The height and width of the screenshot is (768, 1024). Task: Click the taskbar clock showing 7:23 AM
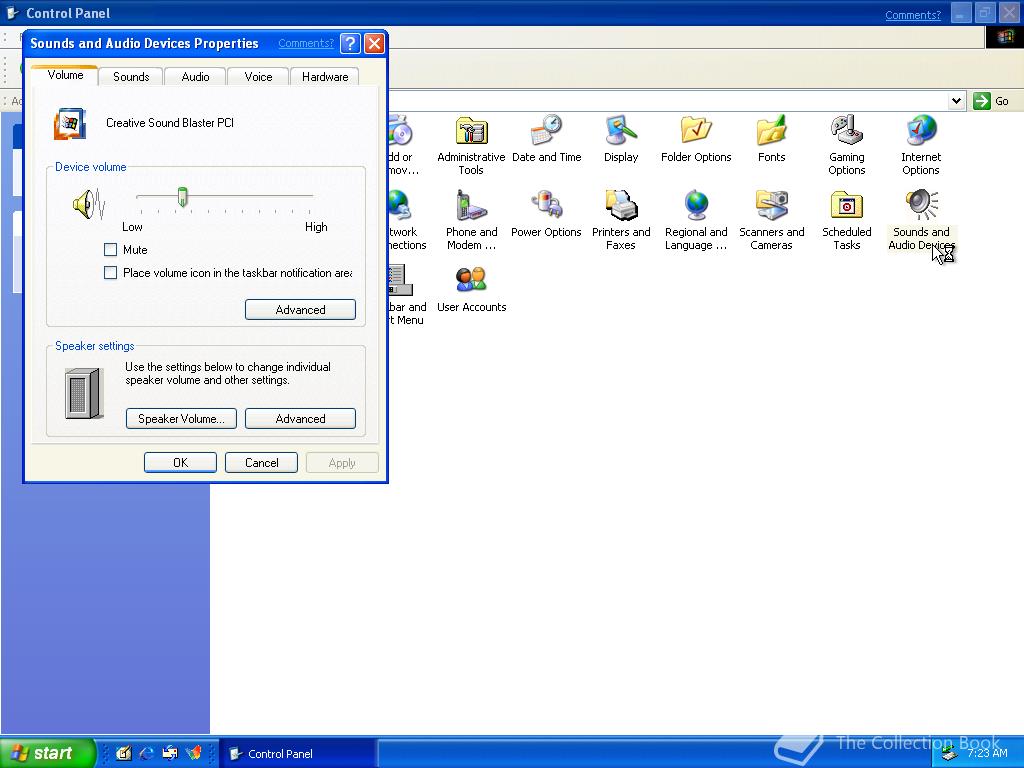click(987, 753)
